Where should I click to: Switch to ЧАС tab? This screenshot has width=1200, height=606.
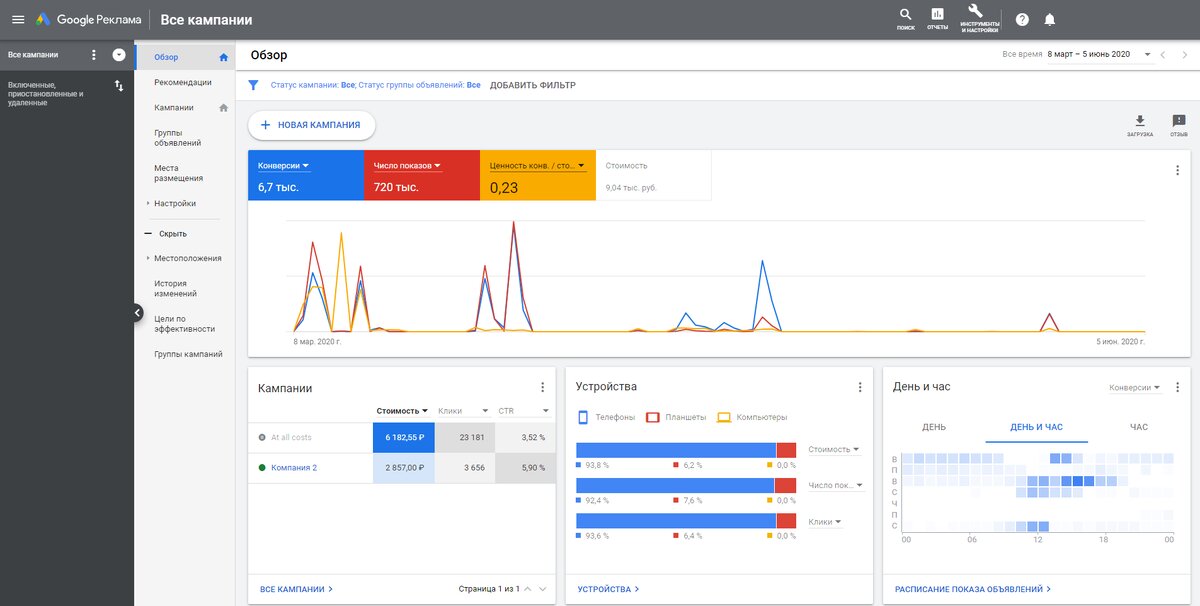click(x=1139, y=427)
